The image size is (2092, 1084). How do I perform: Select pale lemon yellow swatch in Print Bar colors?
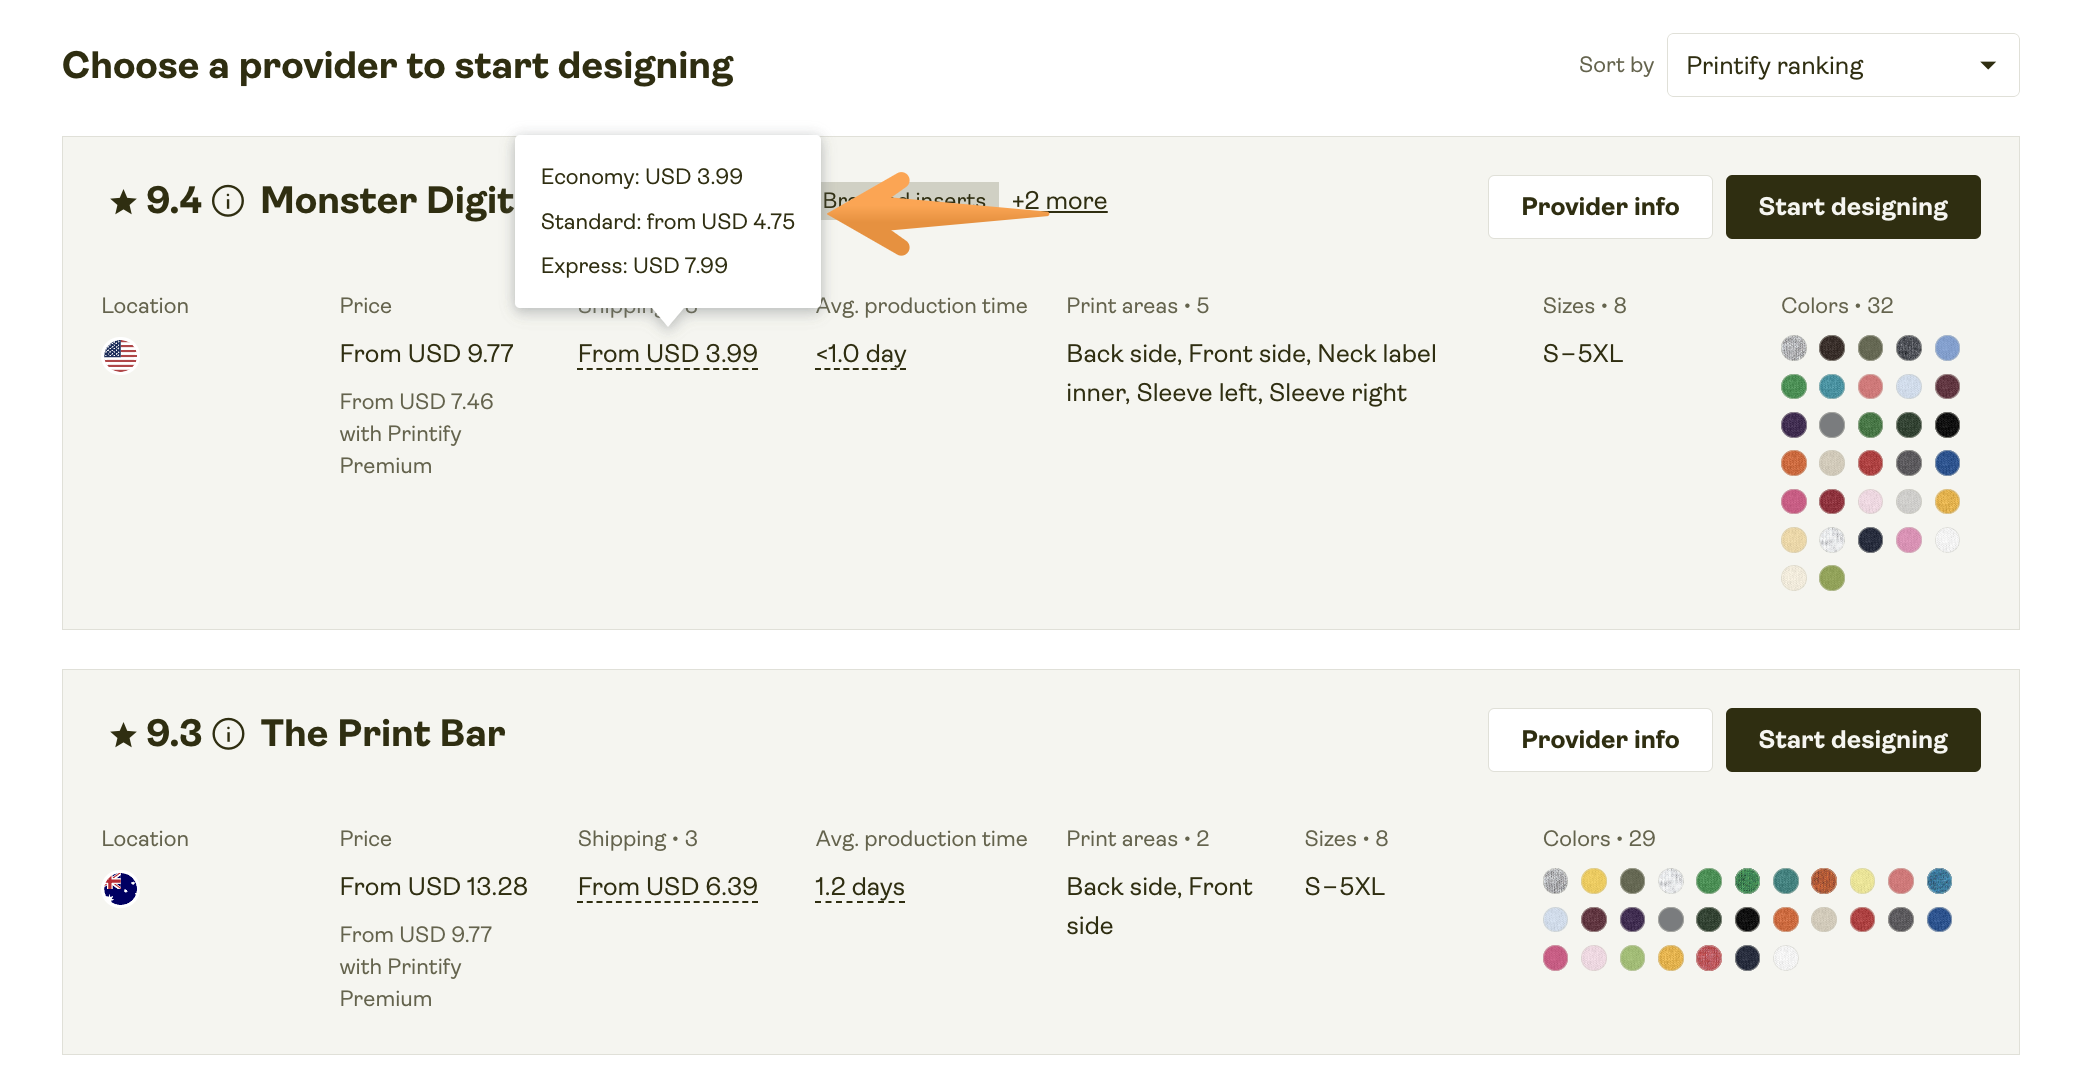(x=1862, y=881)
